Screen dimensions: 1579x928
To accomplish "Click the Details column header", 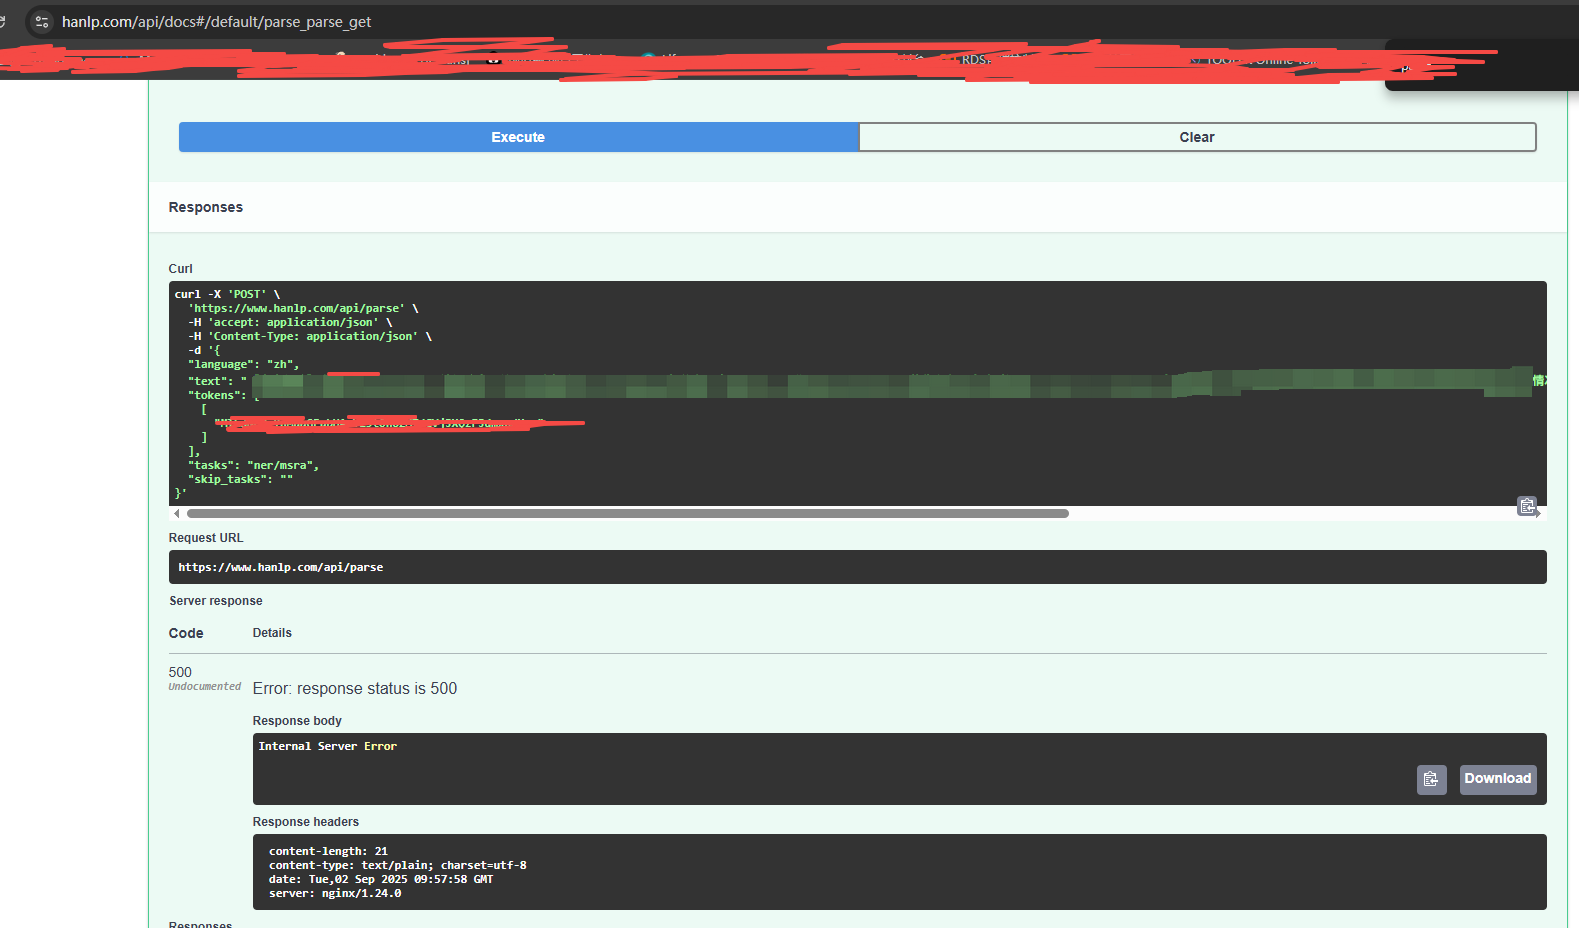I will coord(272,633).
